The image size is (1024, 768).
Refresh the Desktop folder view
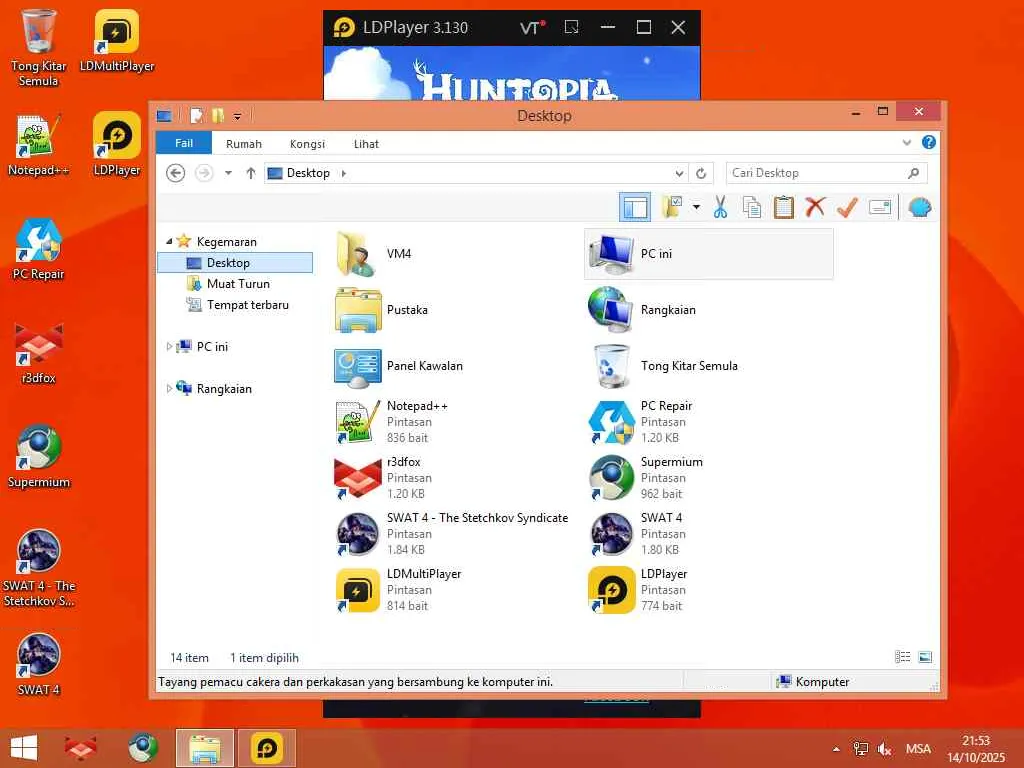tap(701, 174)
